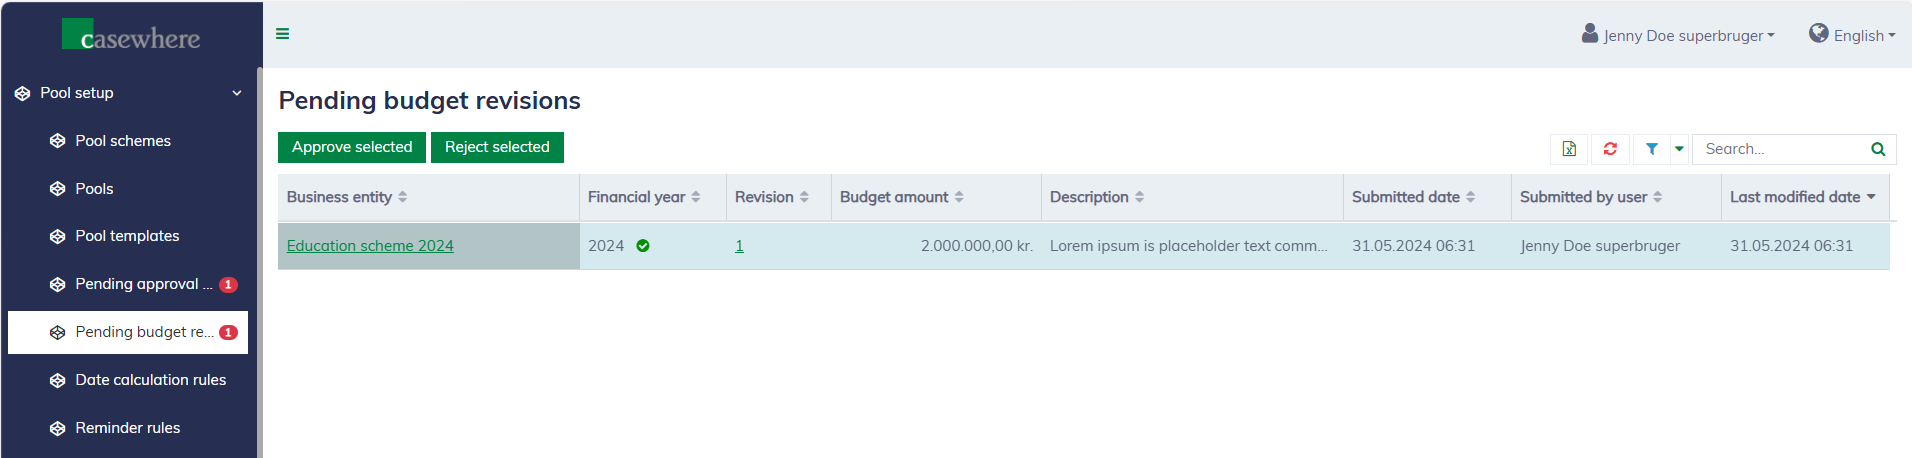The height and width of the screenshot is (458, 1912).
Task: Open Jenny Doe superbruger user menu
Action: [x=1678, y=35]
